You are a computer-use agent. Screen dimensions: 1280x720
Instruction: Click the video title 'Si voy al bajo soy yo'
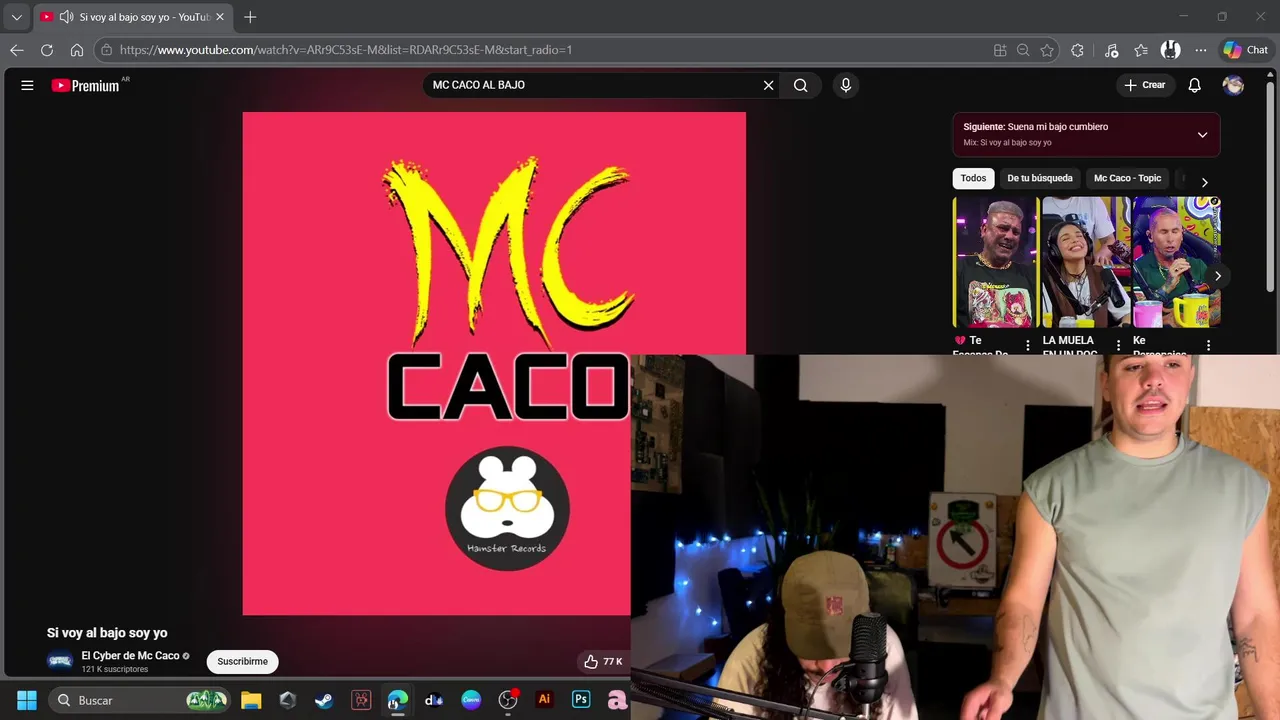[x=107, y=633]
